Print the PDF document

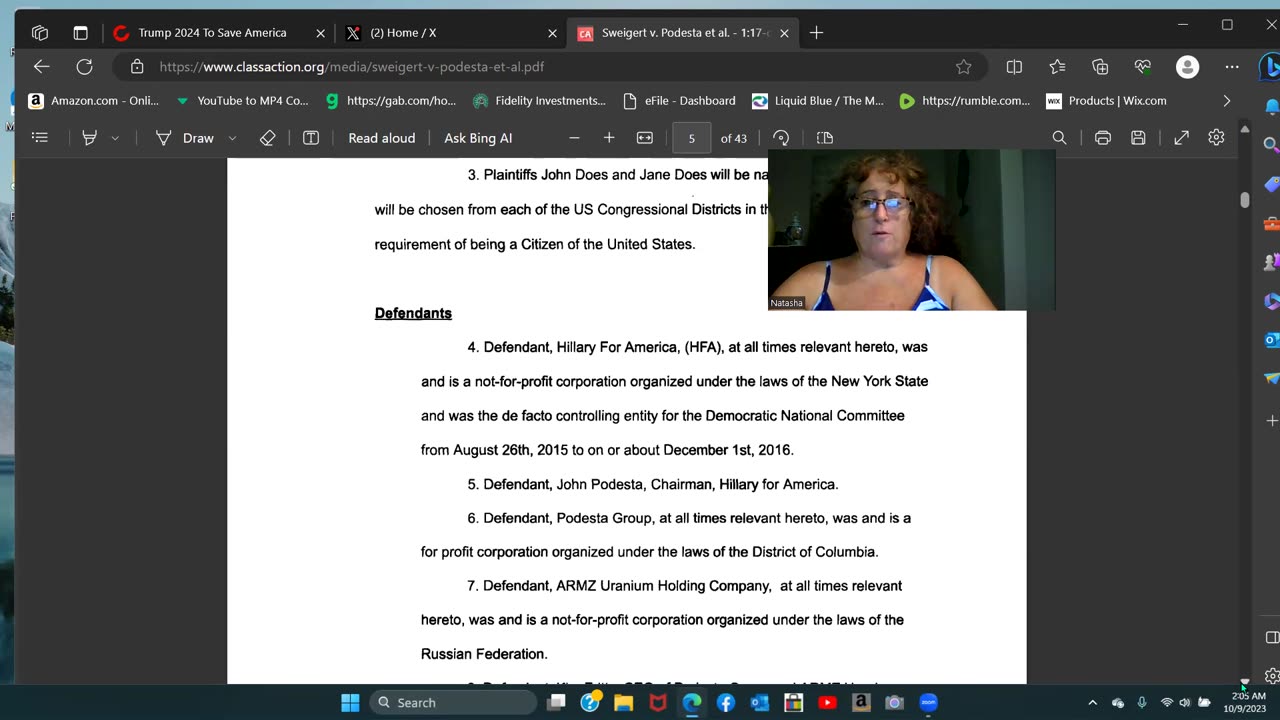(x=1103, y=138)
